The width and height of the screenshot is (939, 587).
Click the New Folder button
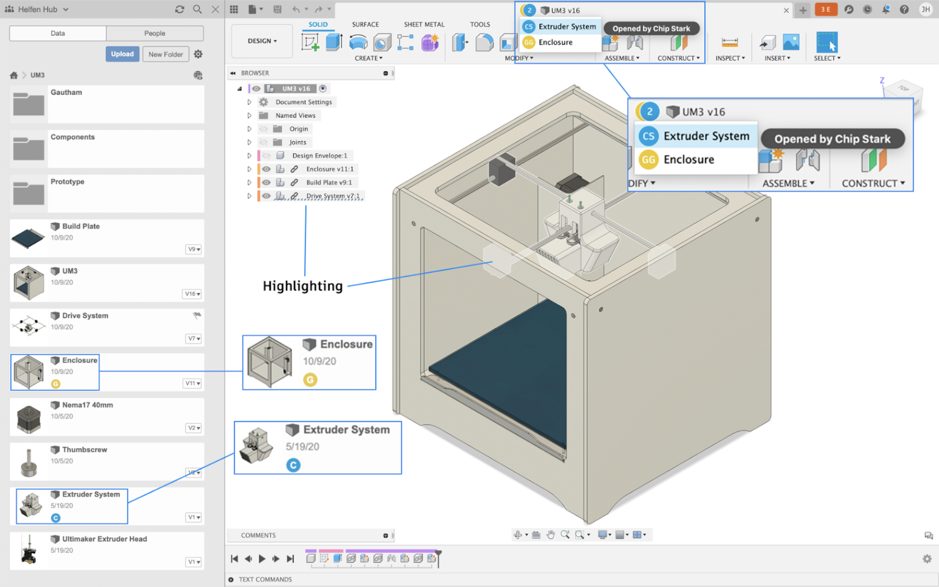pos(166,54)
